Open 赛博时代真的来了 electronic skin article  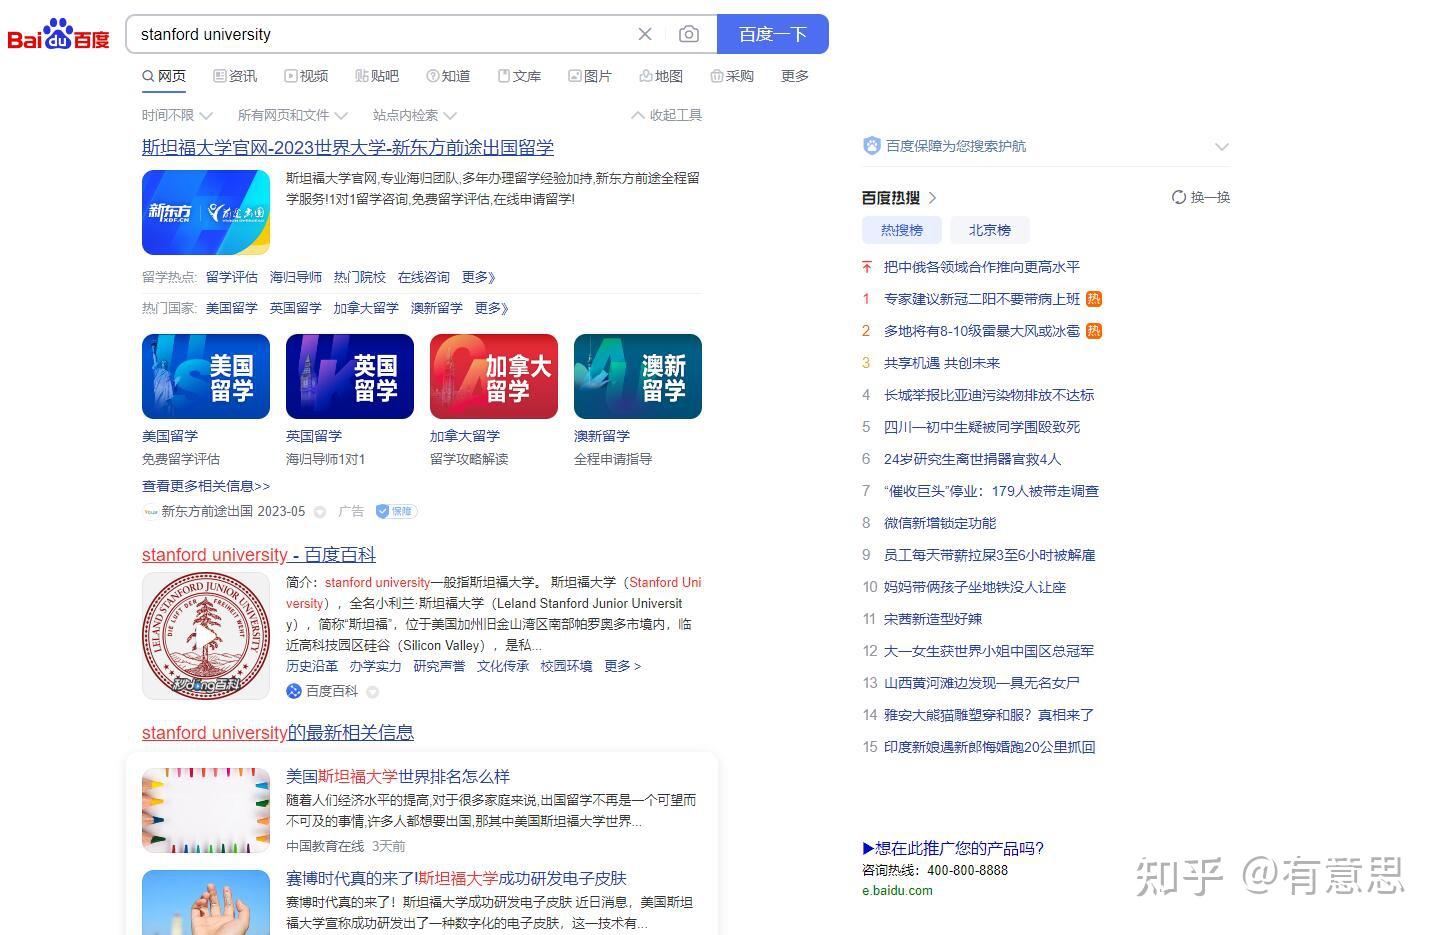[456, 878]
